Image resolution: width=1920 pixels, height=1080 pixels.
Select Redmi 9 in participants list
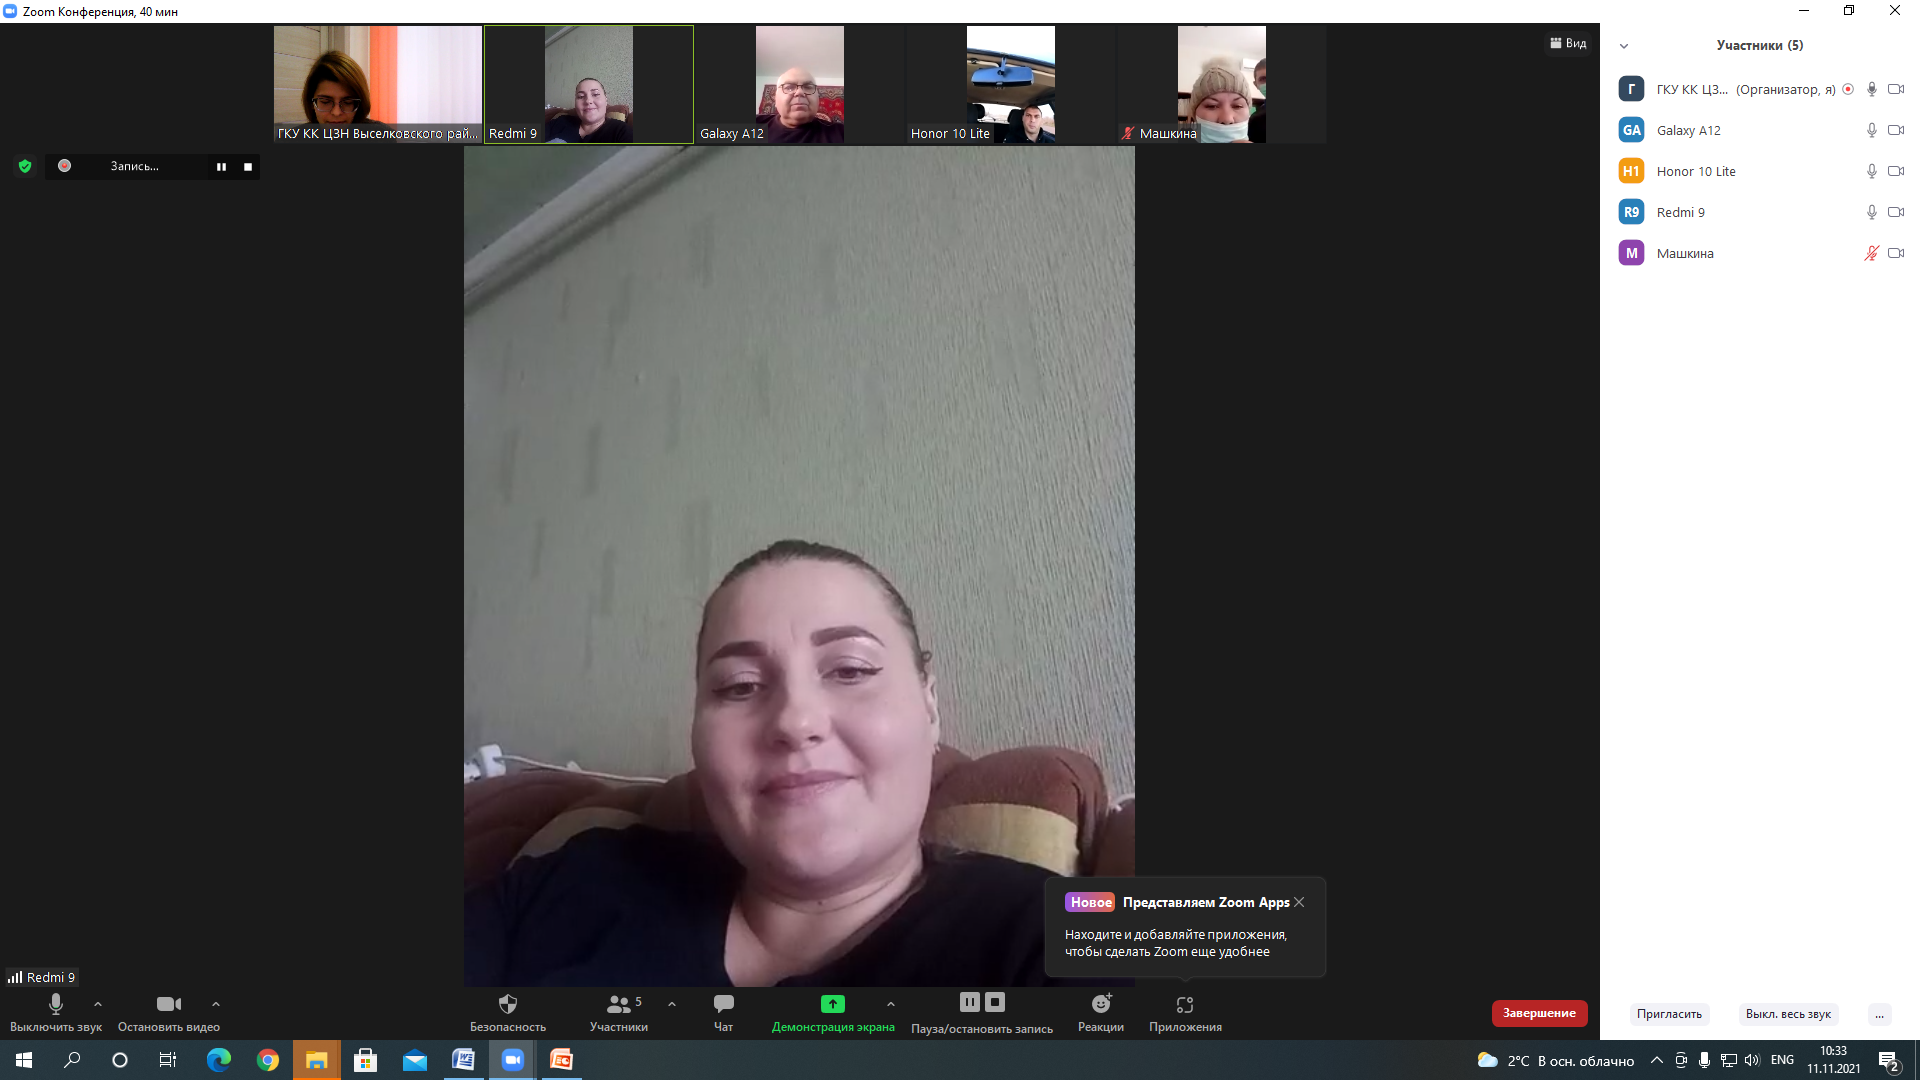[x=1760, y=212]
